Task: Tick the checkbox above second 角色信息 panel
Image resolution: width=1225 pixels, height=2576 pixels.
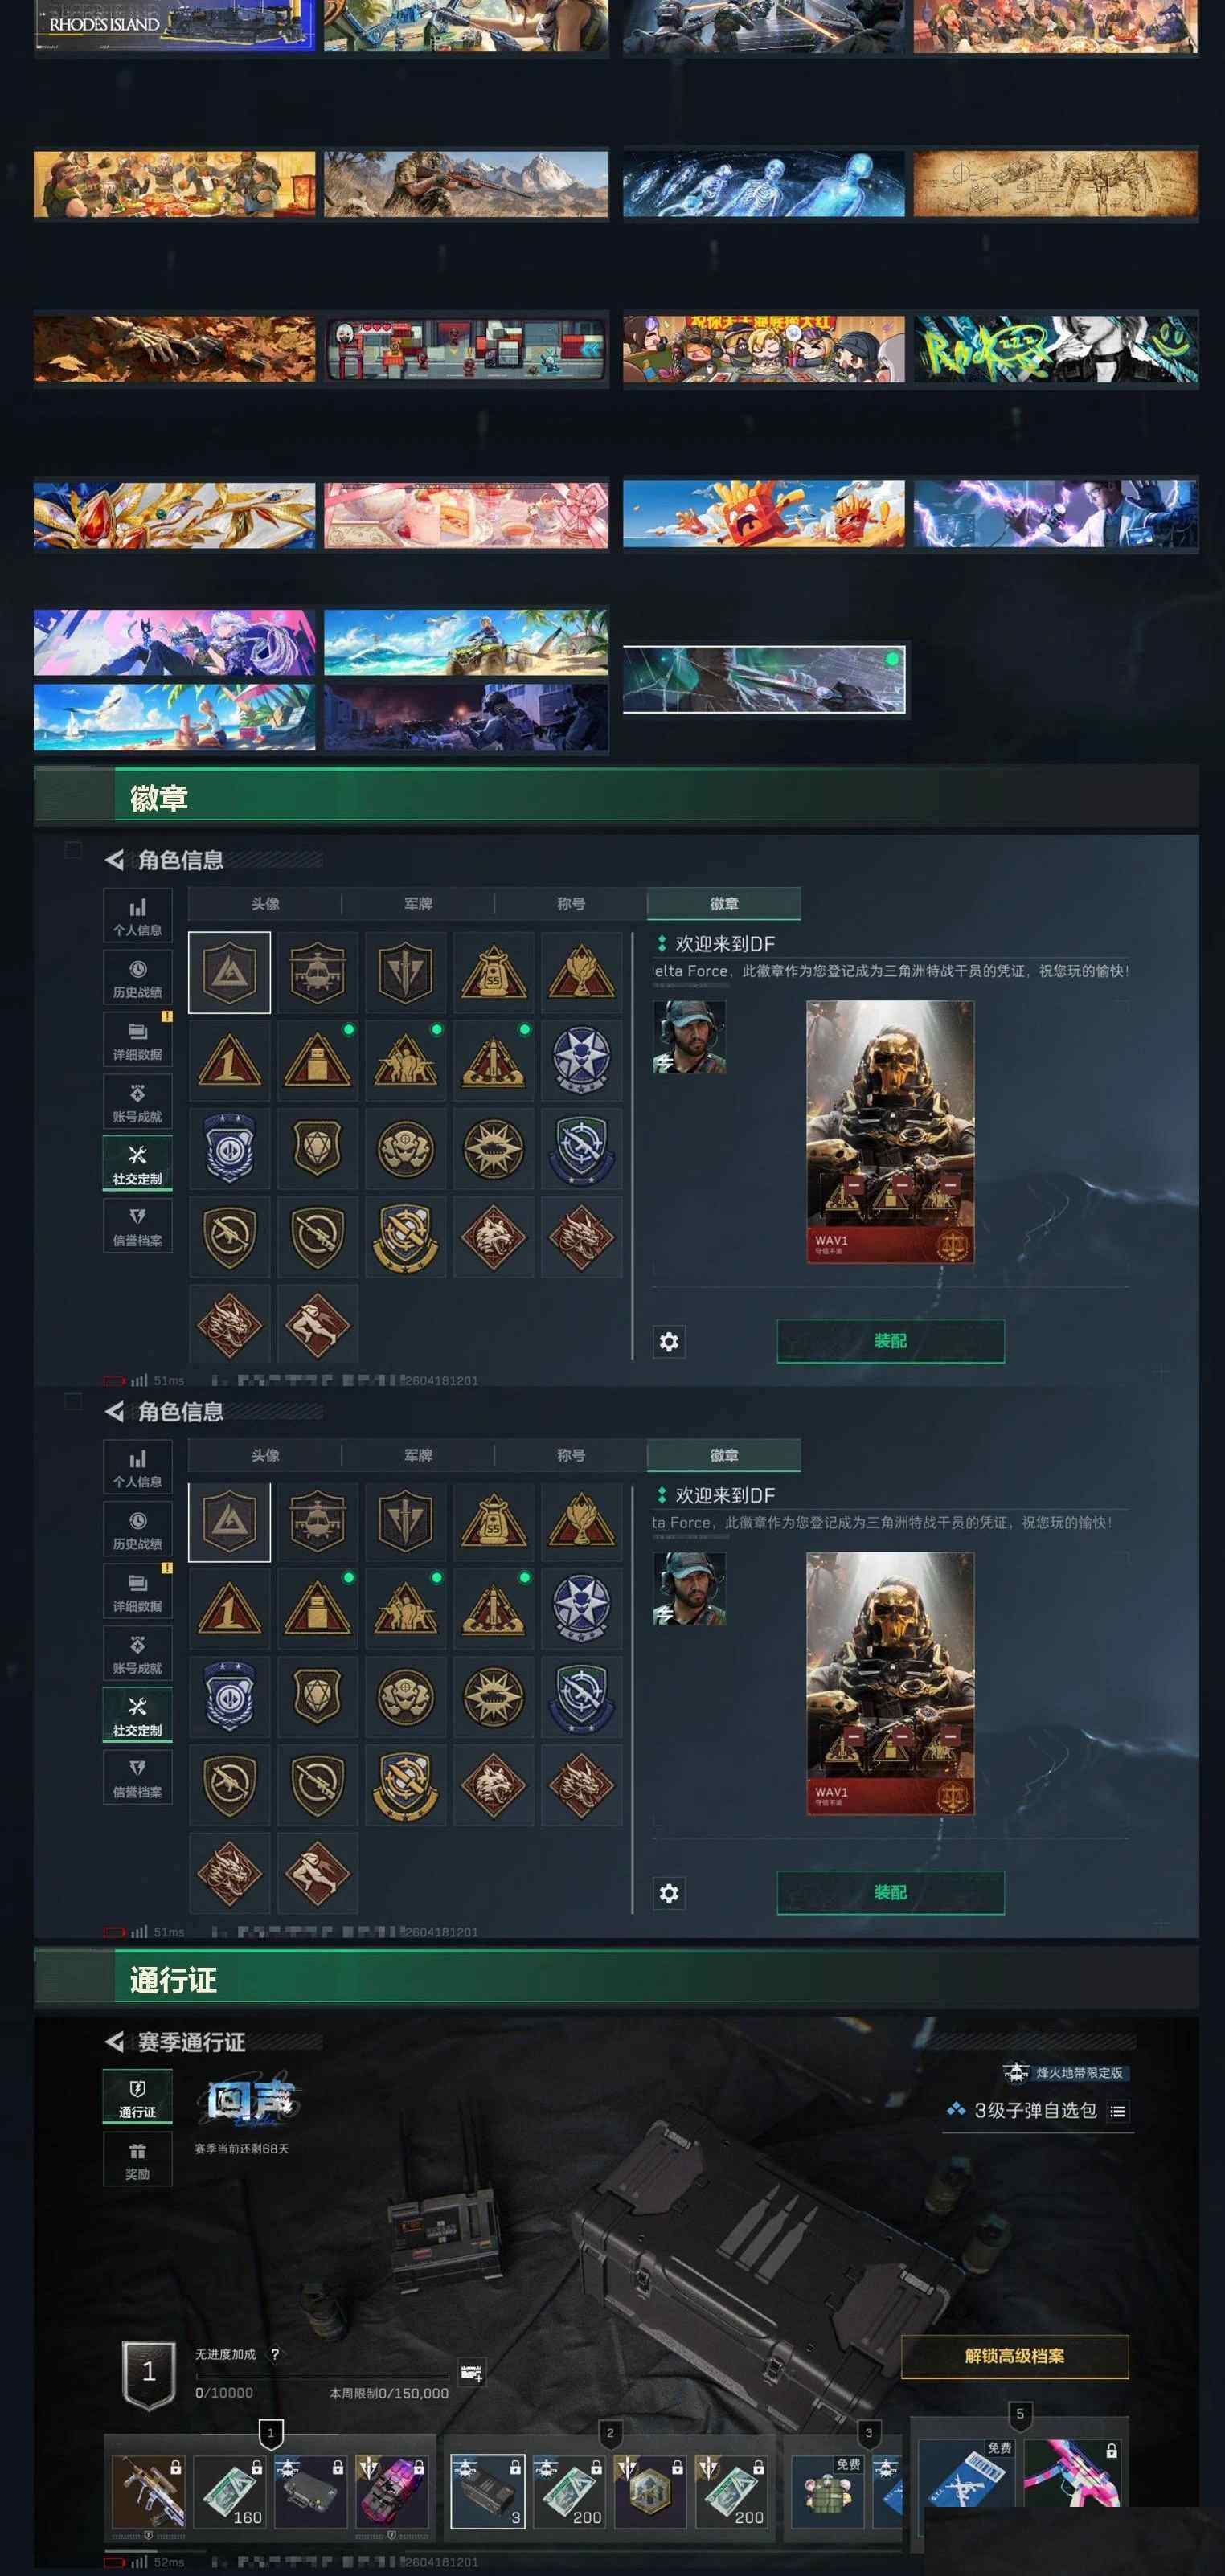Action: pyautogui.click(x=73, y=1401)
